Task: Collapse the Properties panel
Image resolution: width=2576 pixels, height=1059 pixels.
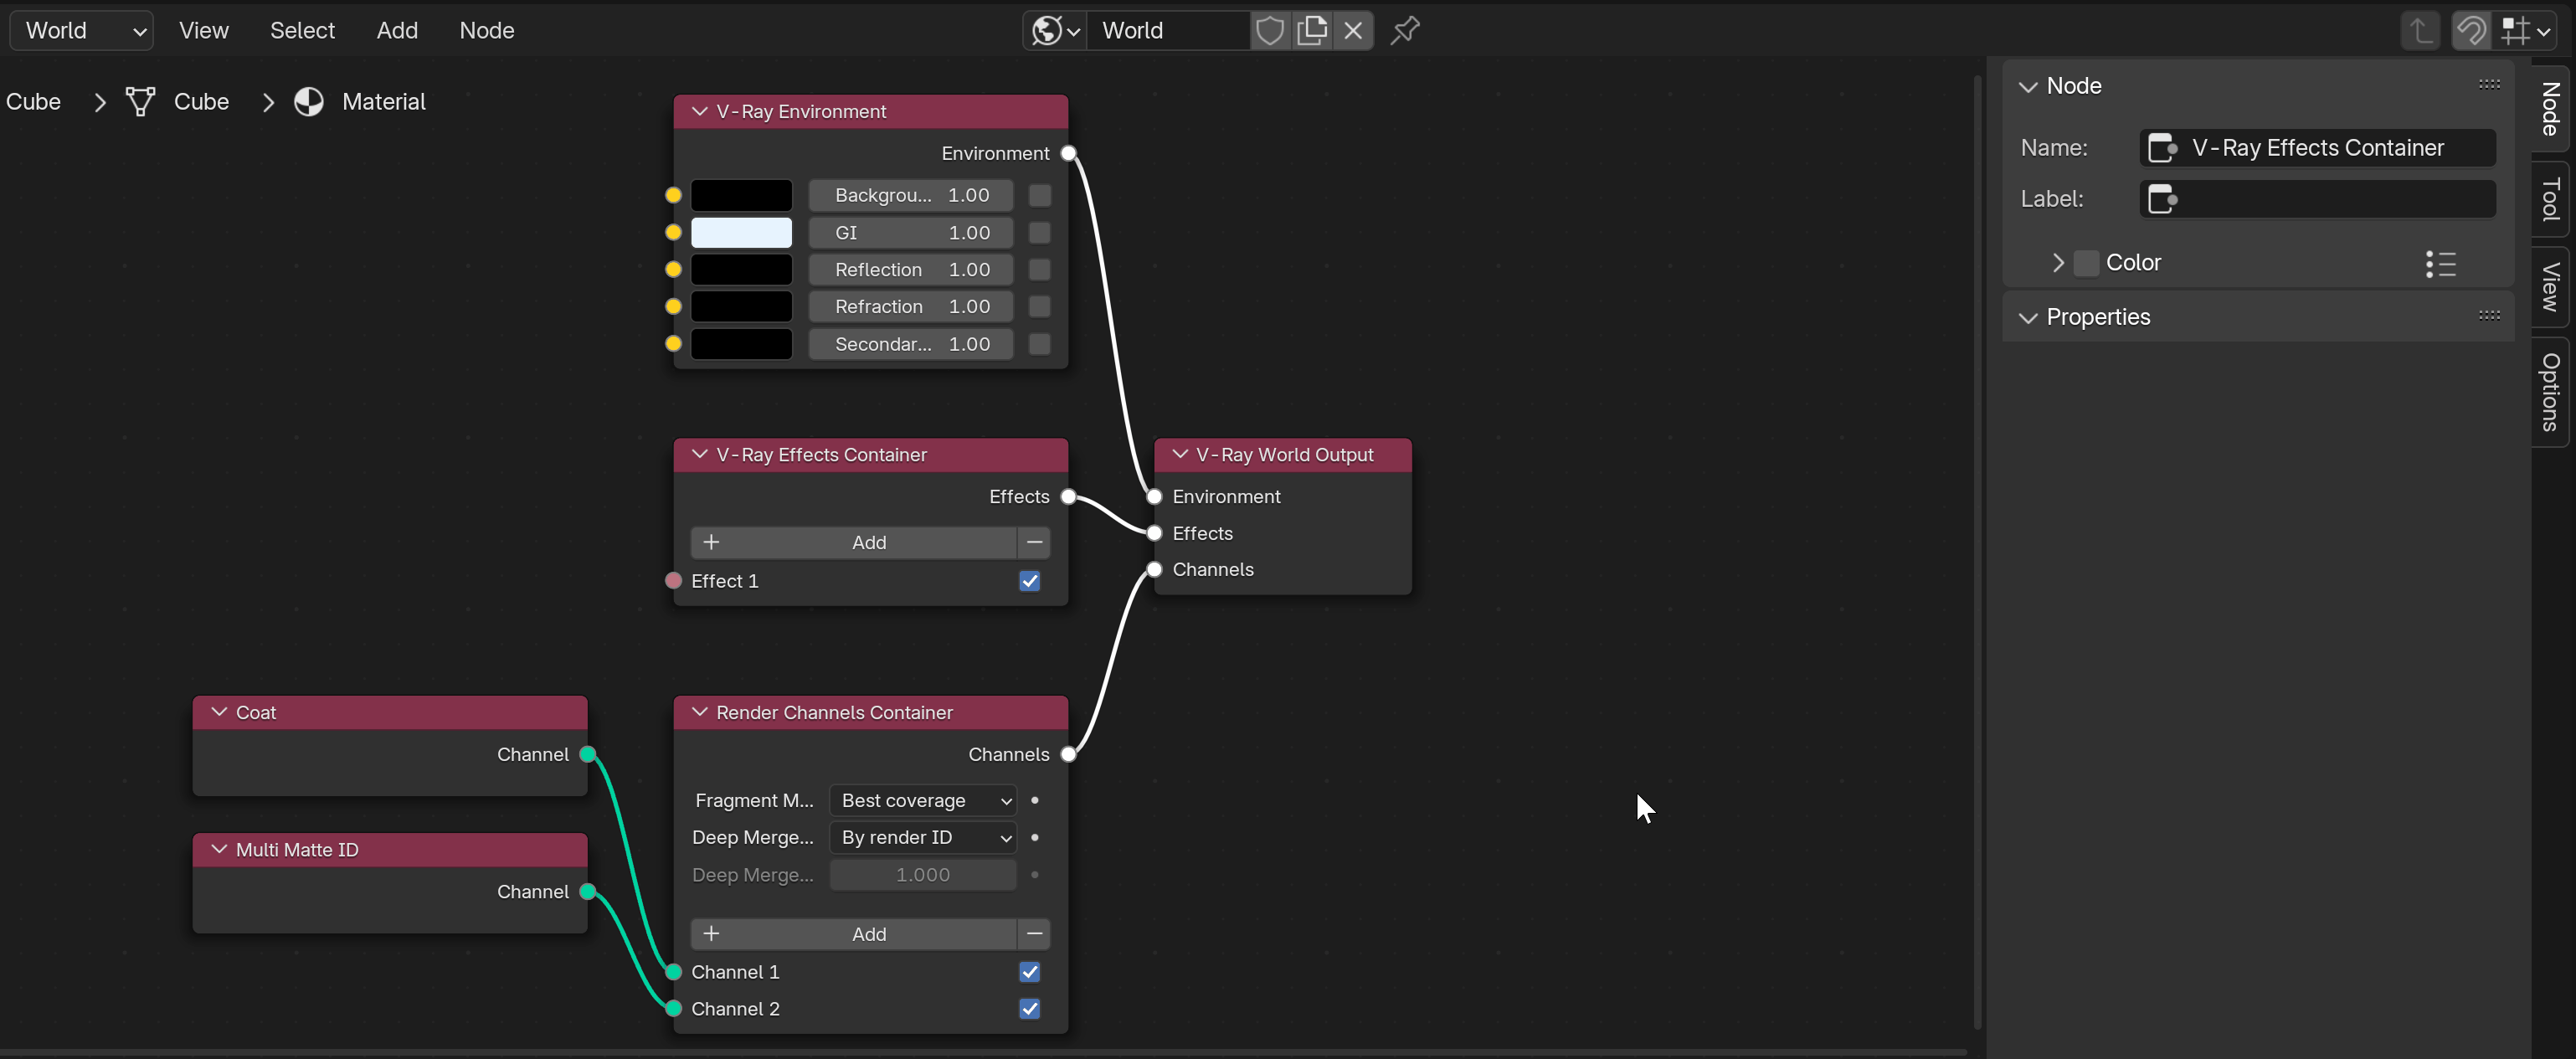Action: point(2027,317)
